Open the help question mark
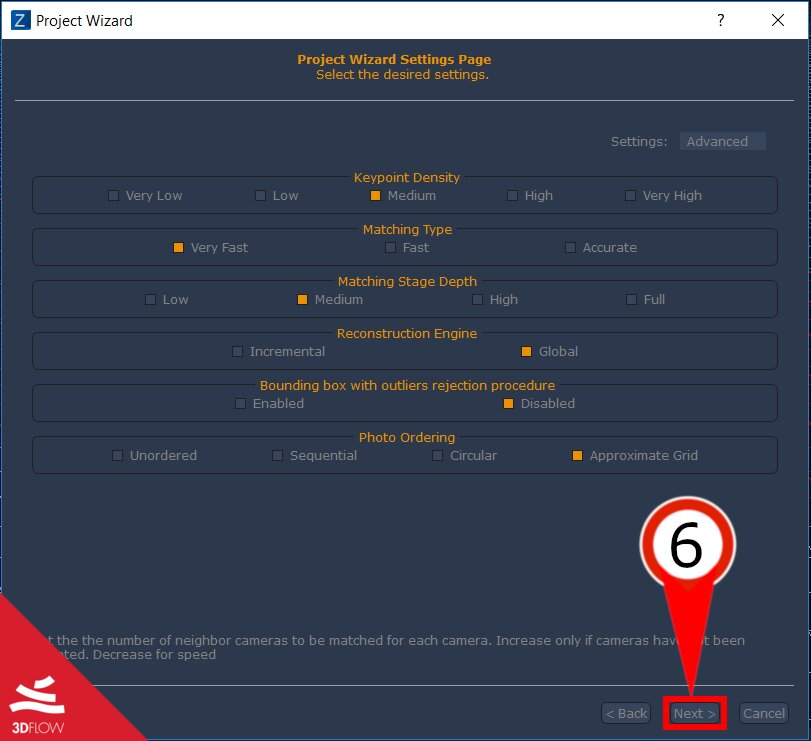This screenshot has width=811, height=741. point(720,20)
